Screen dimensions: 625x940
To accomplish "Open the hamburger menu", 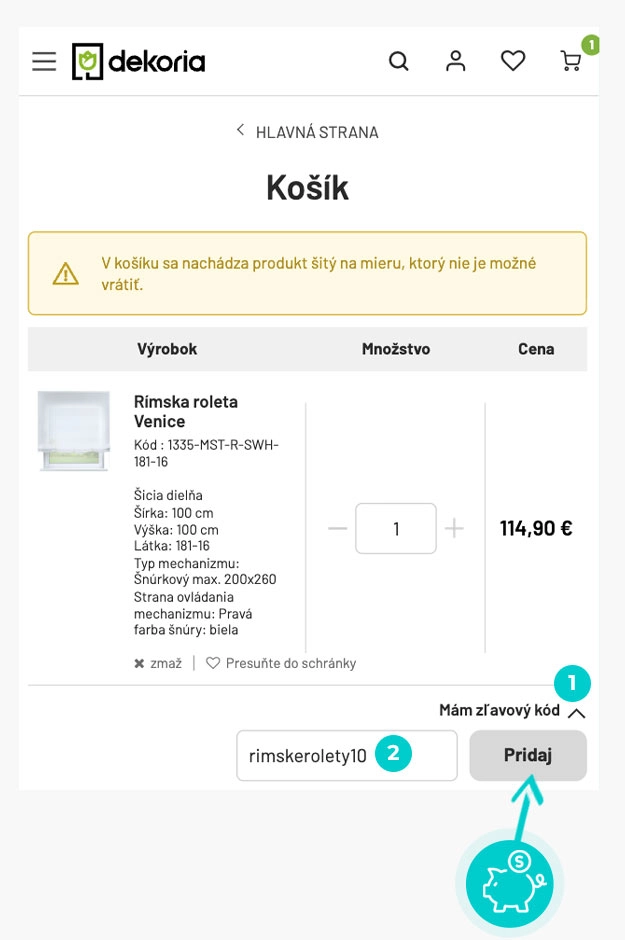I will 44,61.
